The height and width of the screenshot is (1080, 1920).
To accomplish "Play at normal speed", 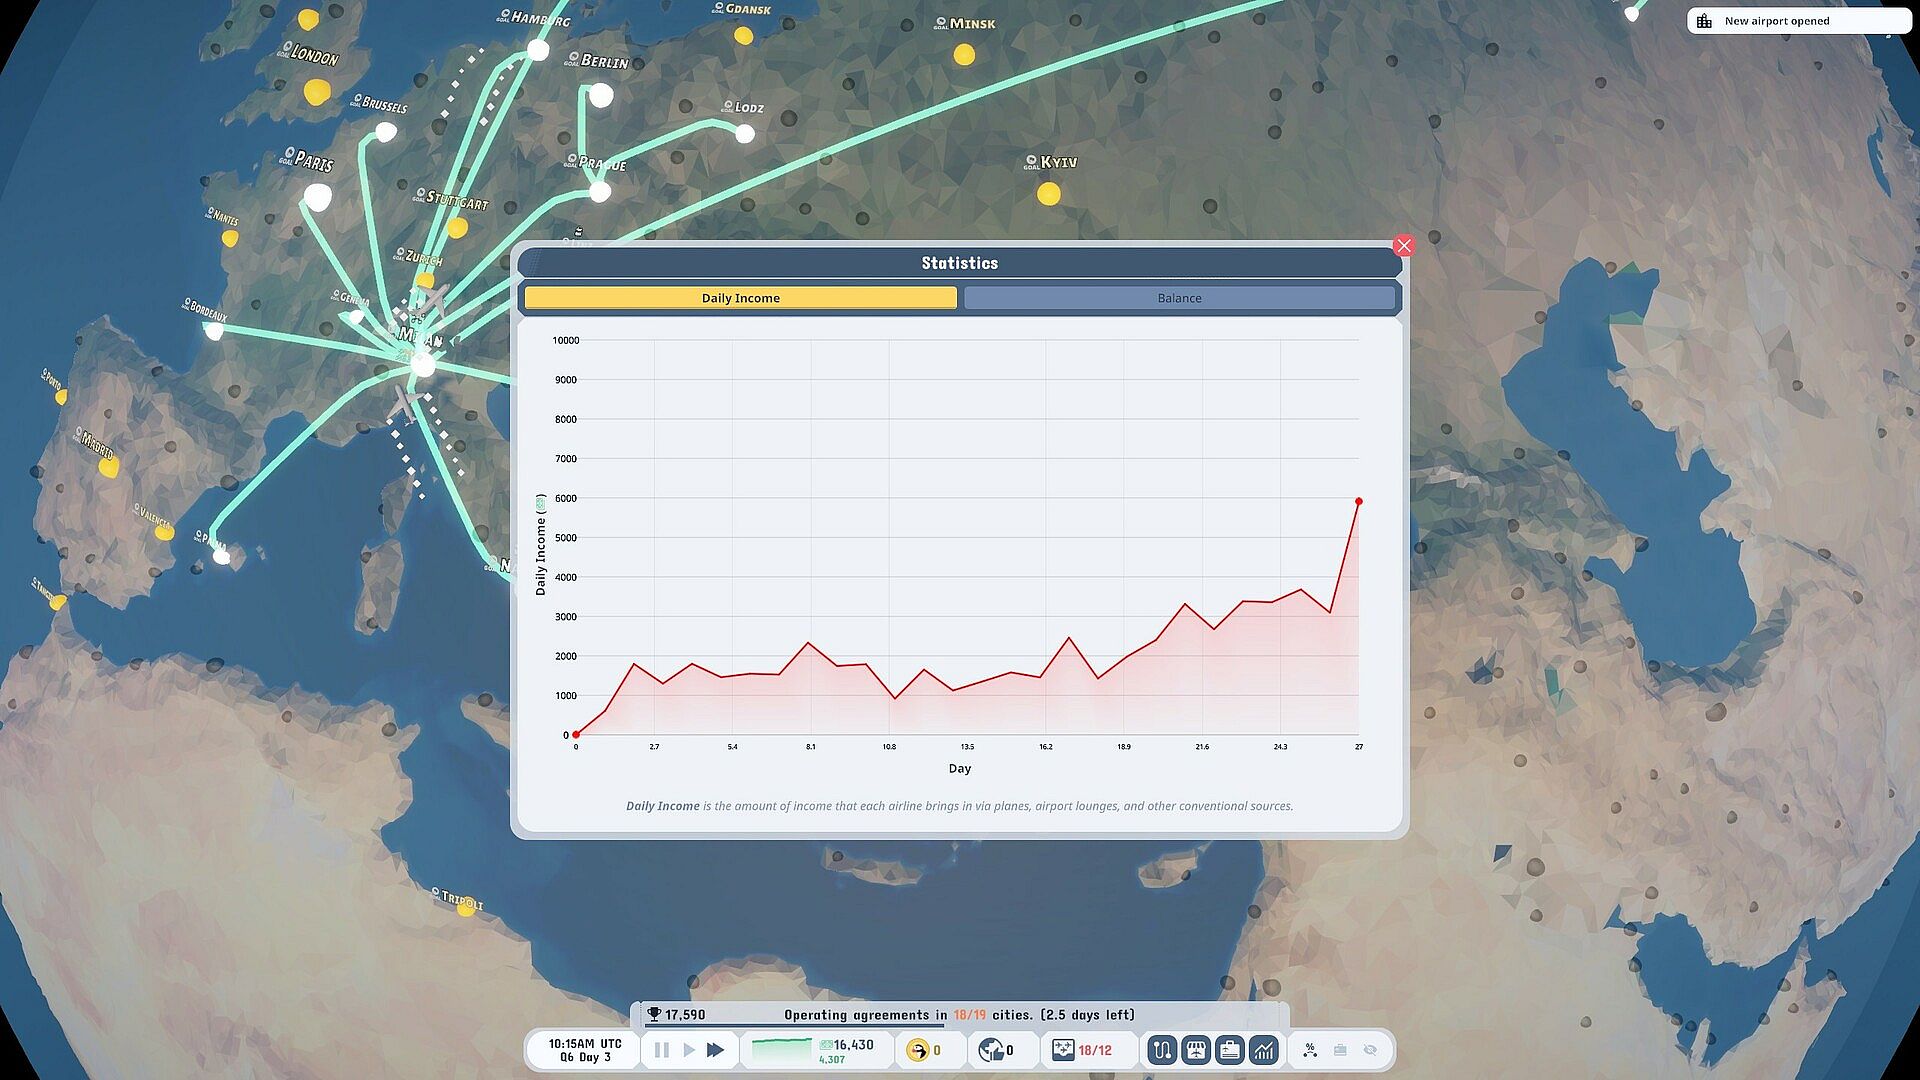I will [689, 1050].
